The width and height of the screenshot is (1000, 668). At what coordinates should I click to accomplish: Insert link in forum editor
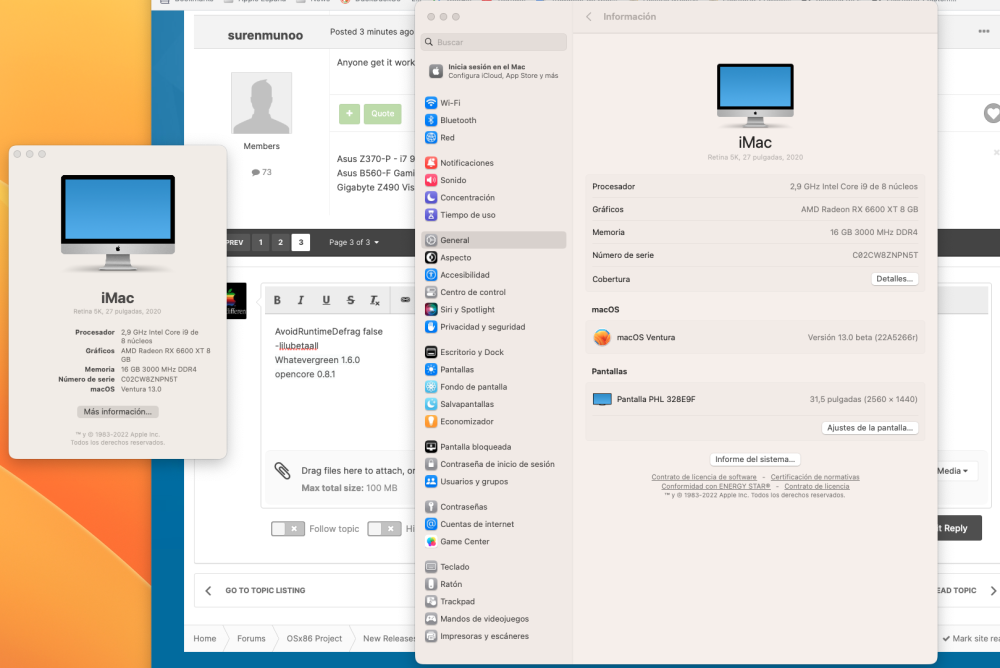(405, 300)
